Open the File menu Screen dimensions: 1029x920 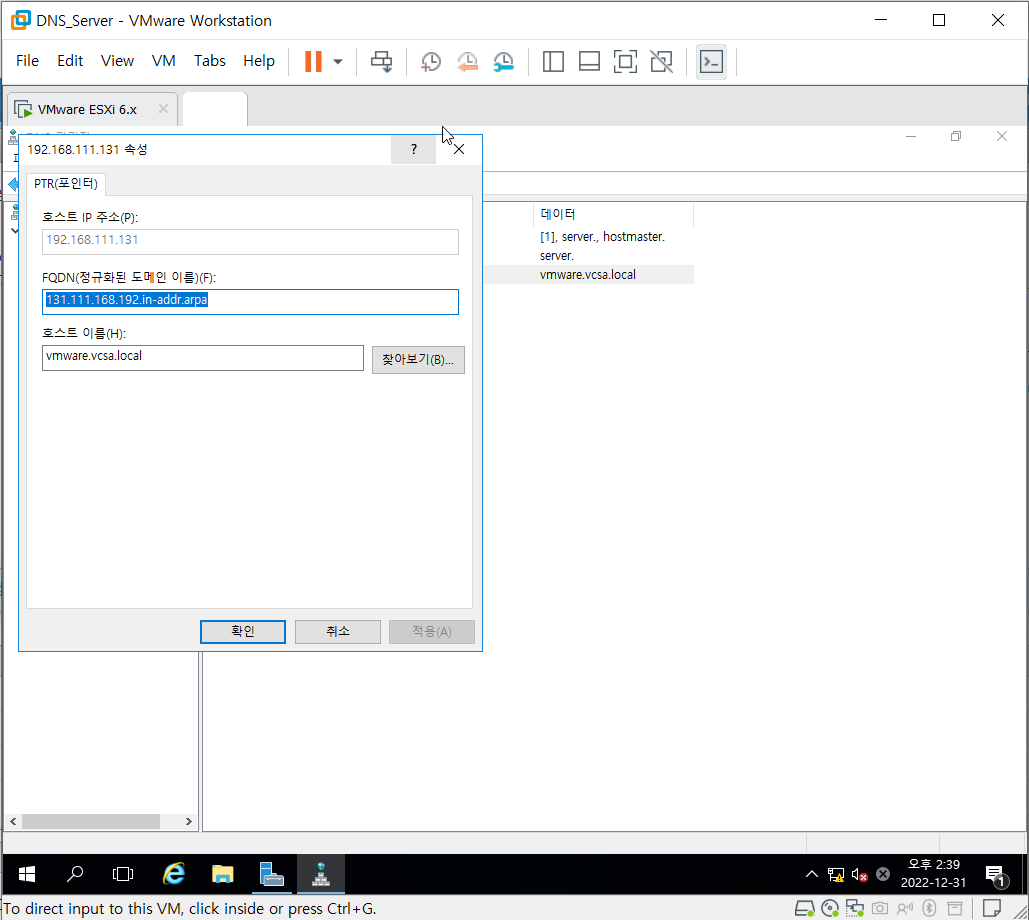pyautogui.click(x=27, y=60)
